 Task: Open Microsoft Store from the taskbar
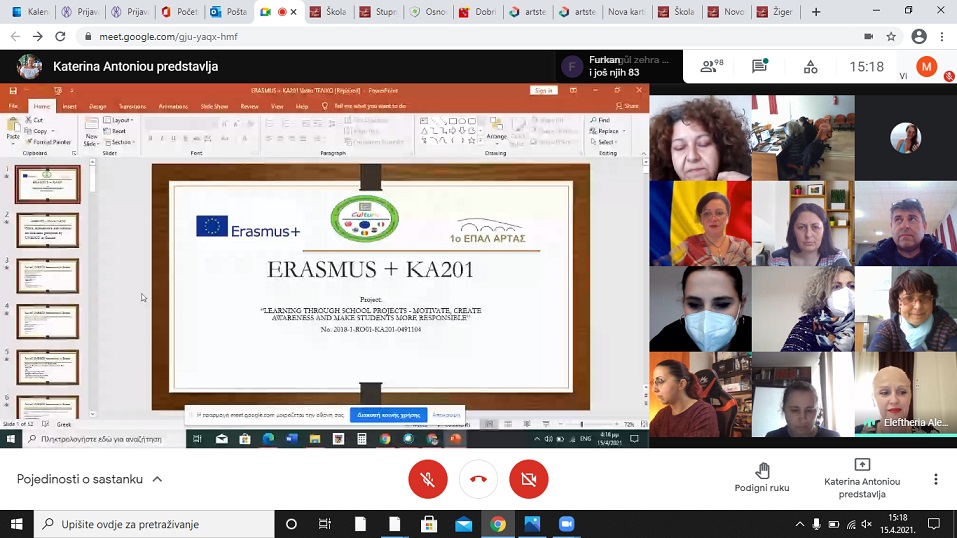[x=429, y=524]
